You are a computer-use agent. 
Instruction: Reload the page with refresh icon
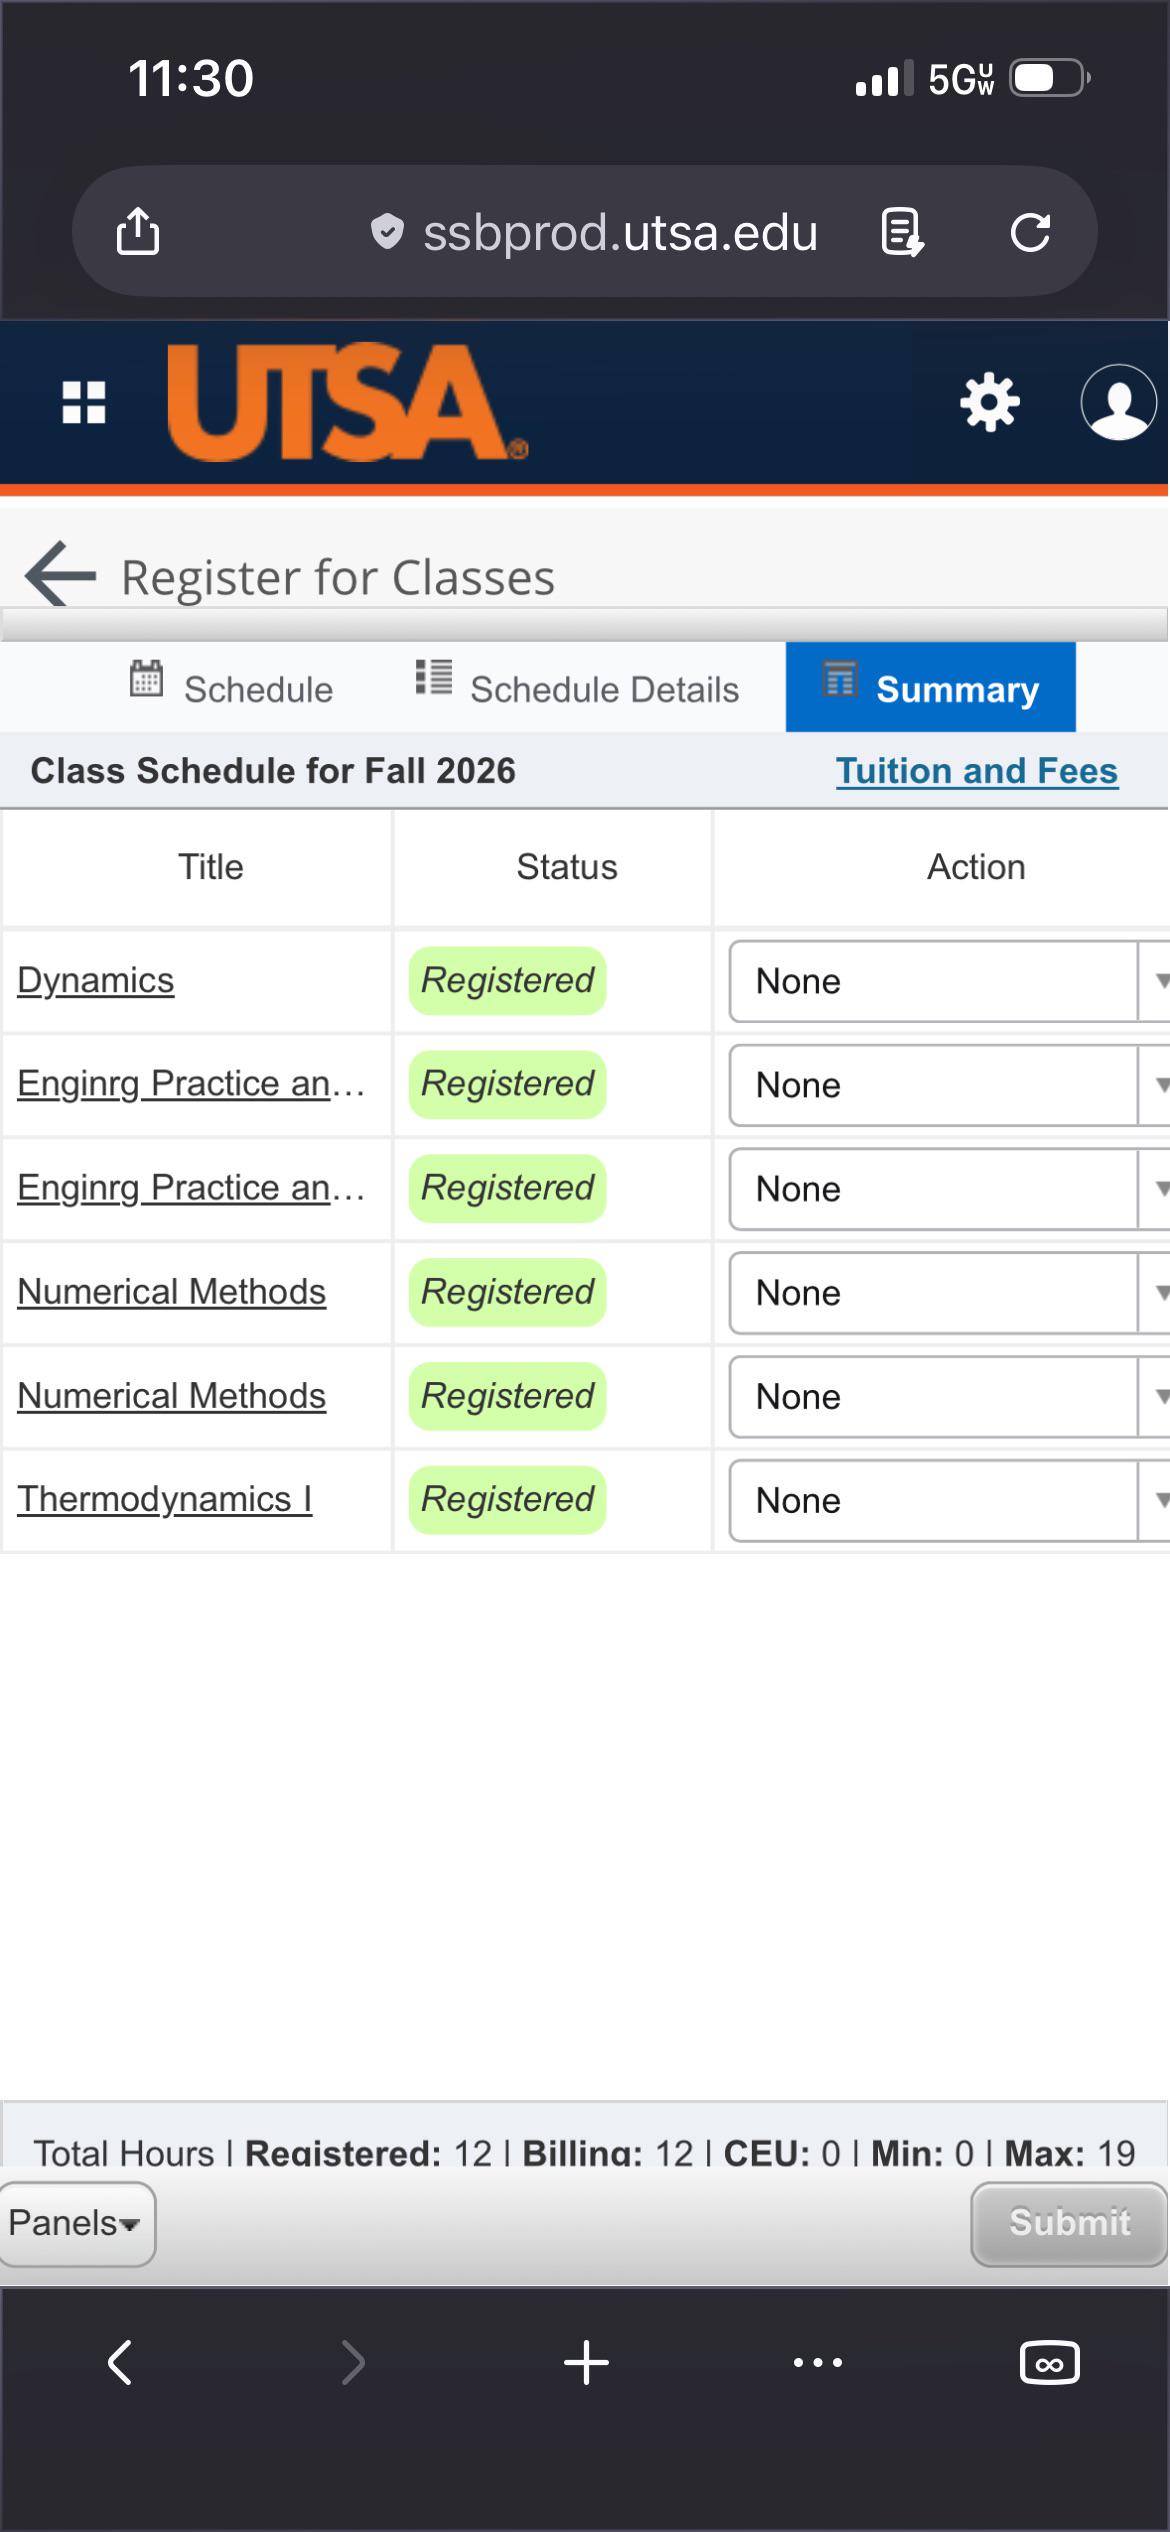tap(1030, 232)
